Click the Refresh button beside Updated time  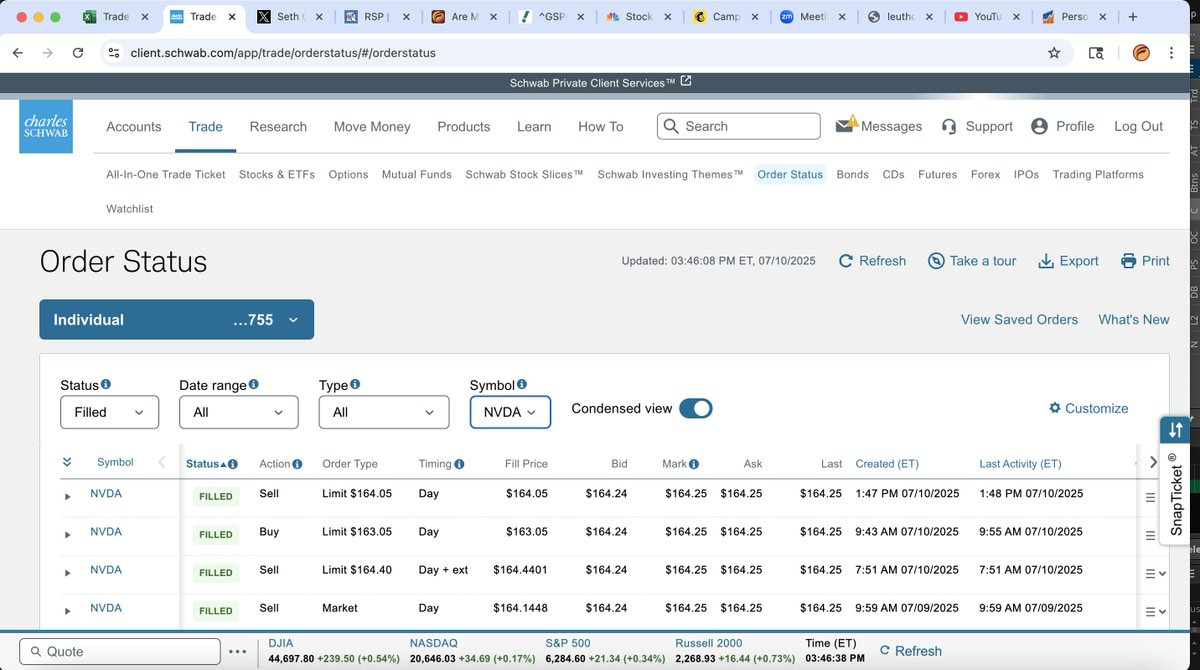(872, 261)
